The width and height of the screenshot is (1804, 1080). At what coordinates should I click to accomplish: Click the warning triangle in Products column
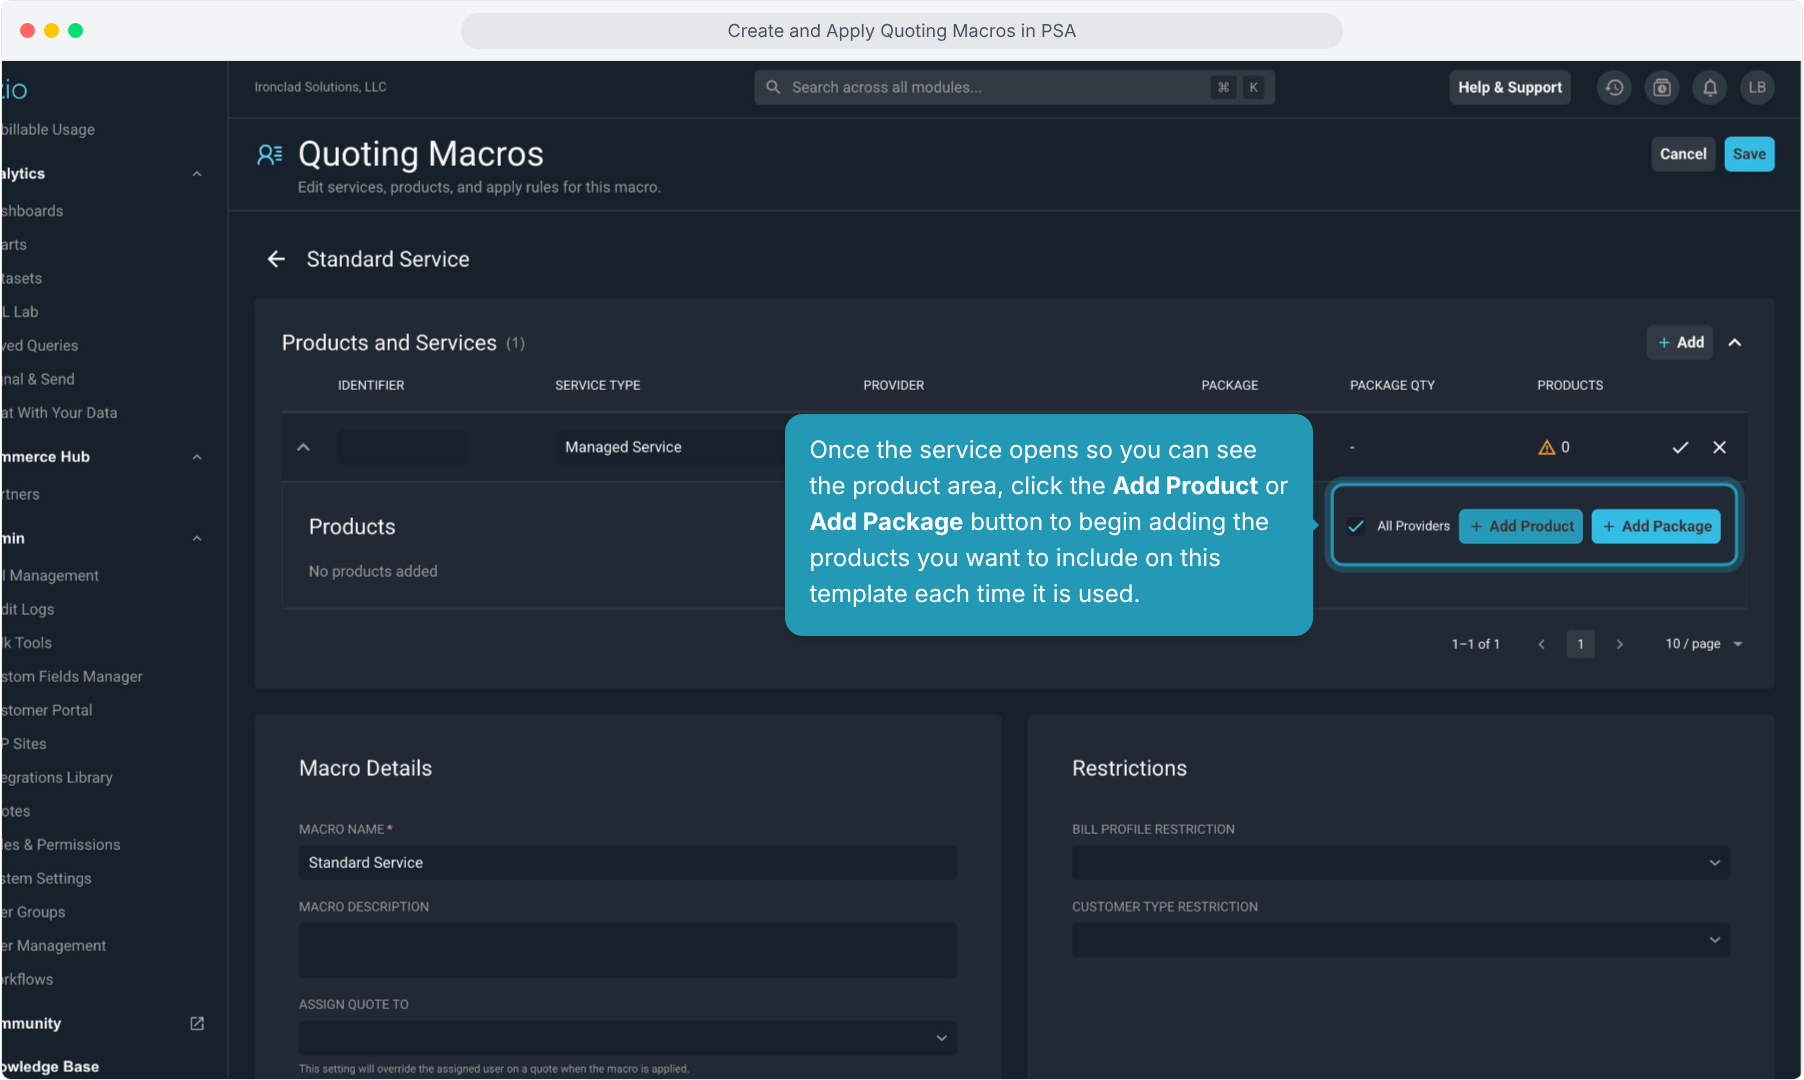point(1546,447)
